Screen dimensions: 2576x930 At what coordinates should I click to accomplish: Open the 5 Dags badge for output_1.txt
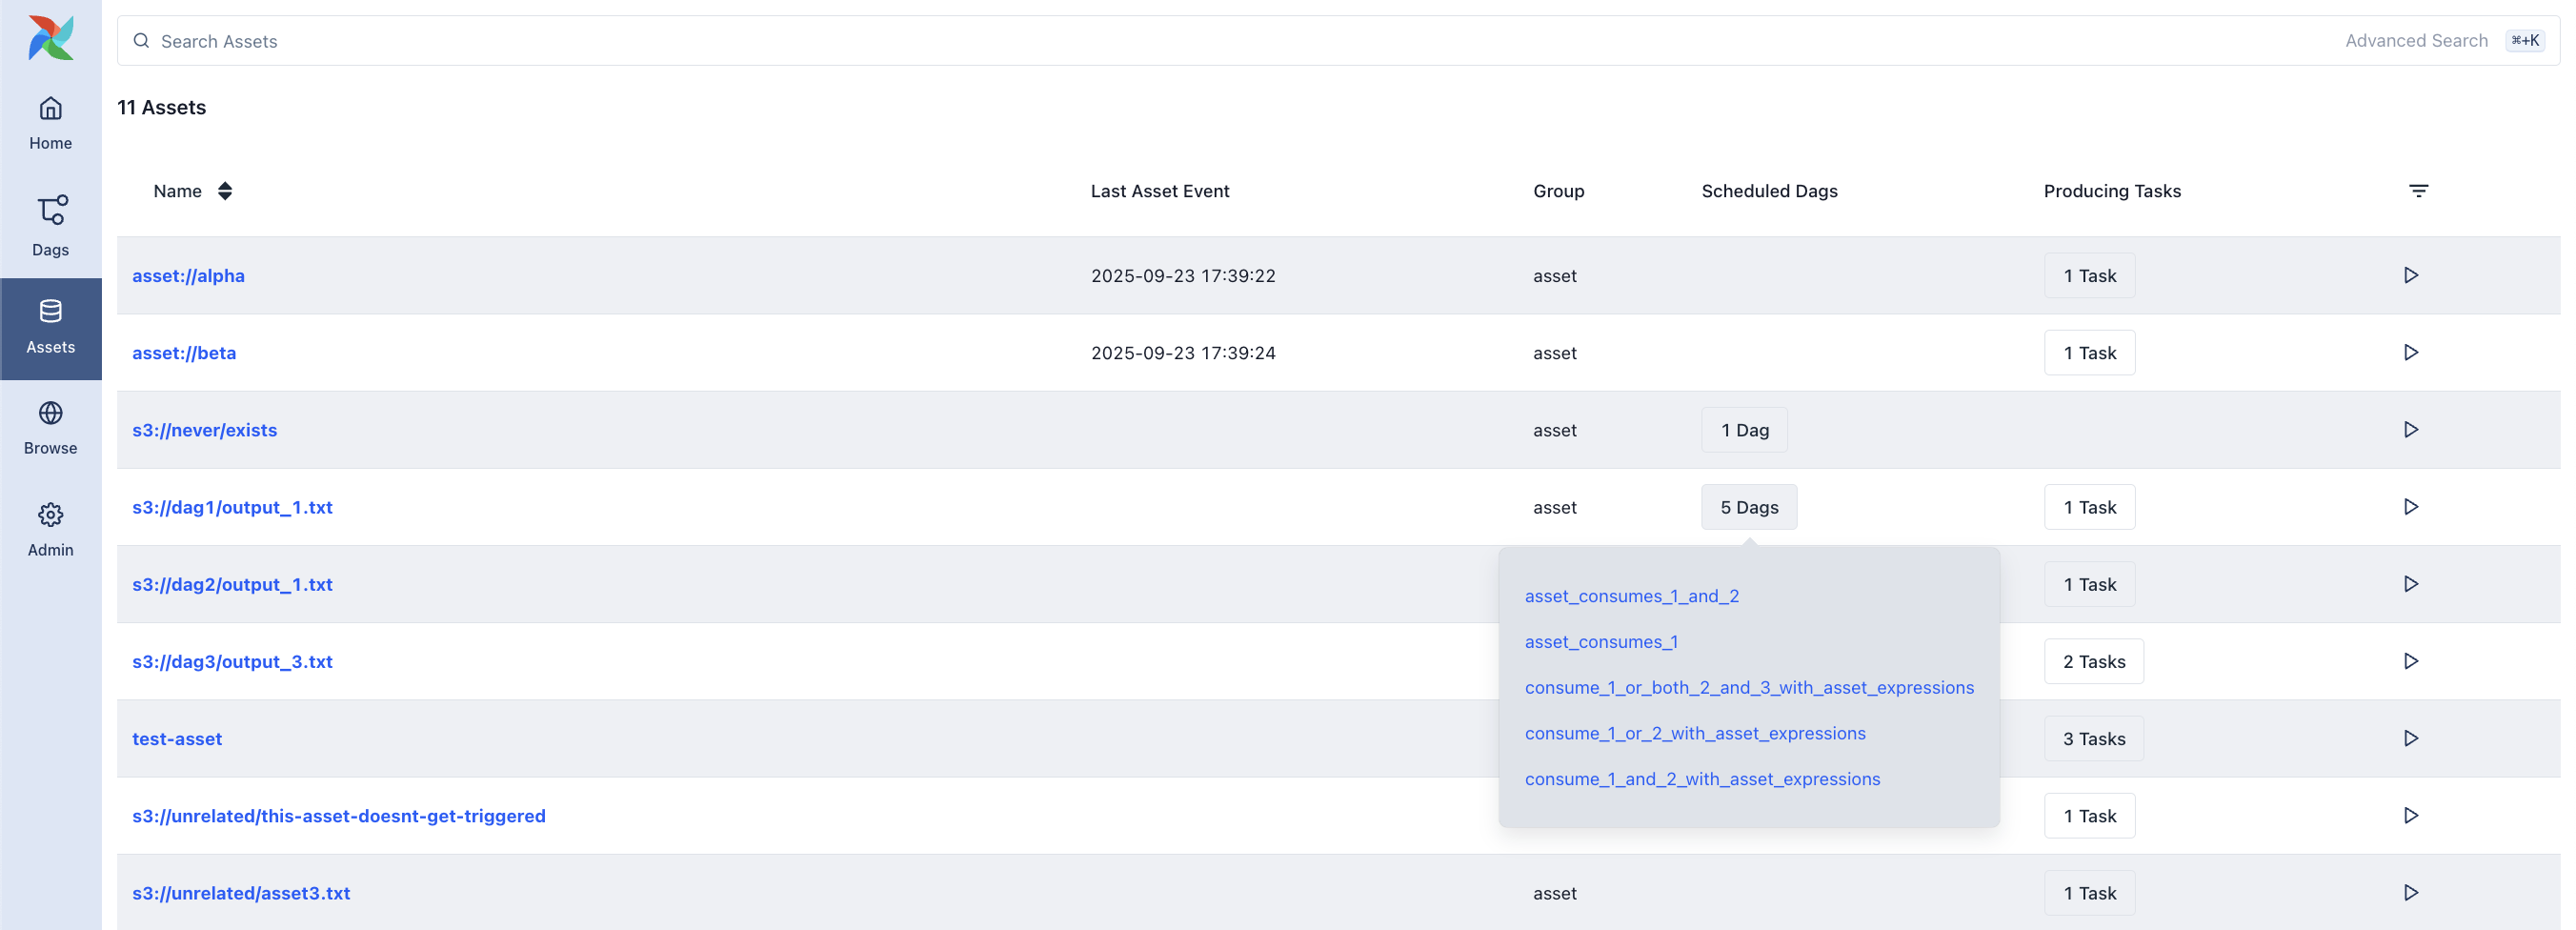coord(1748,507)
